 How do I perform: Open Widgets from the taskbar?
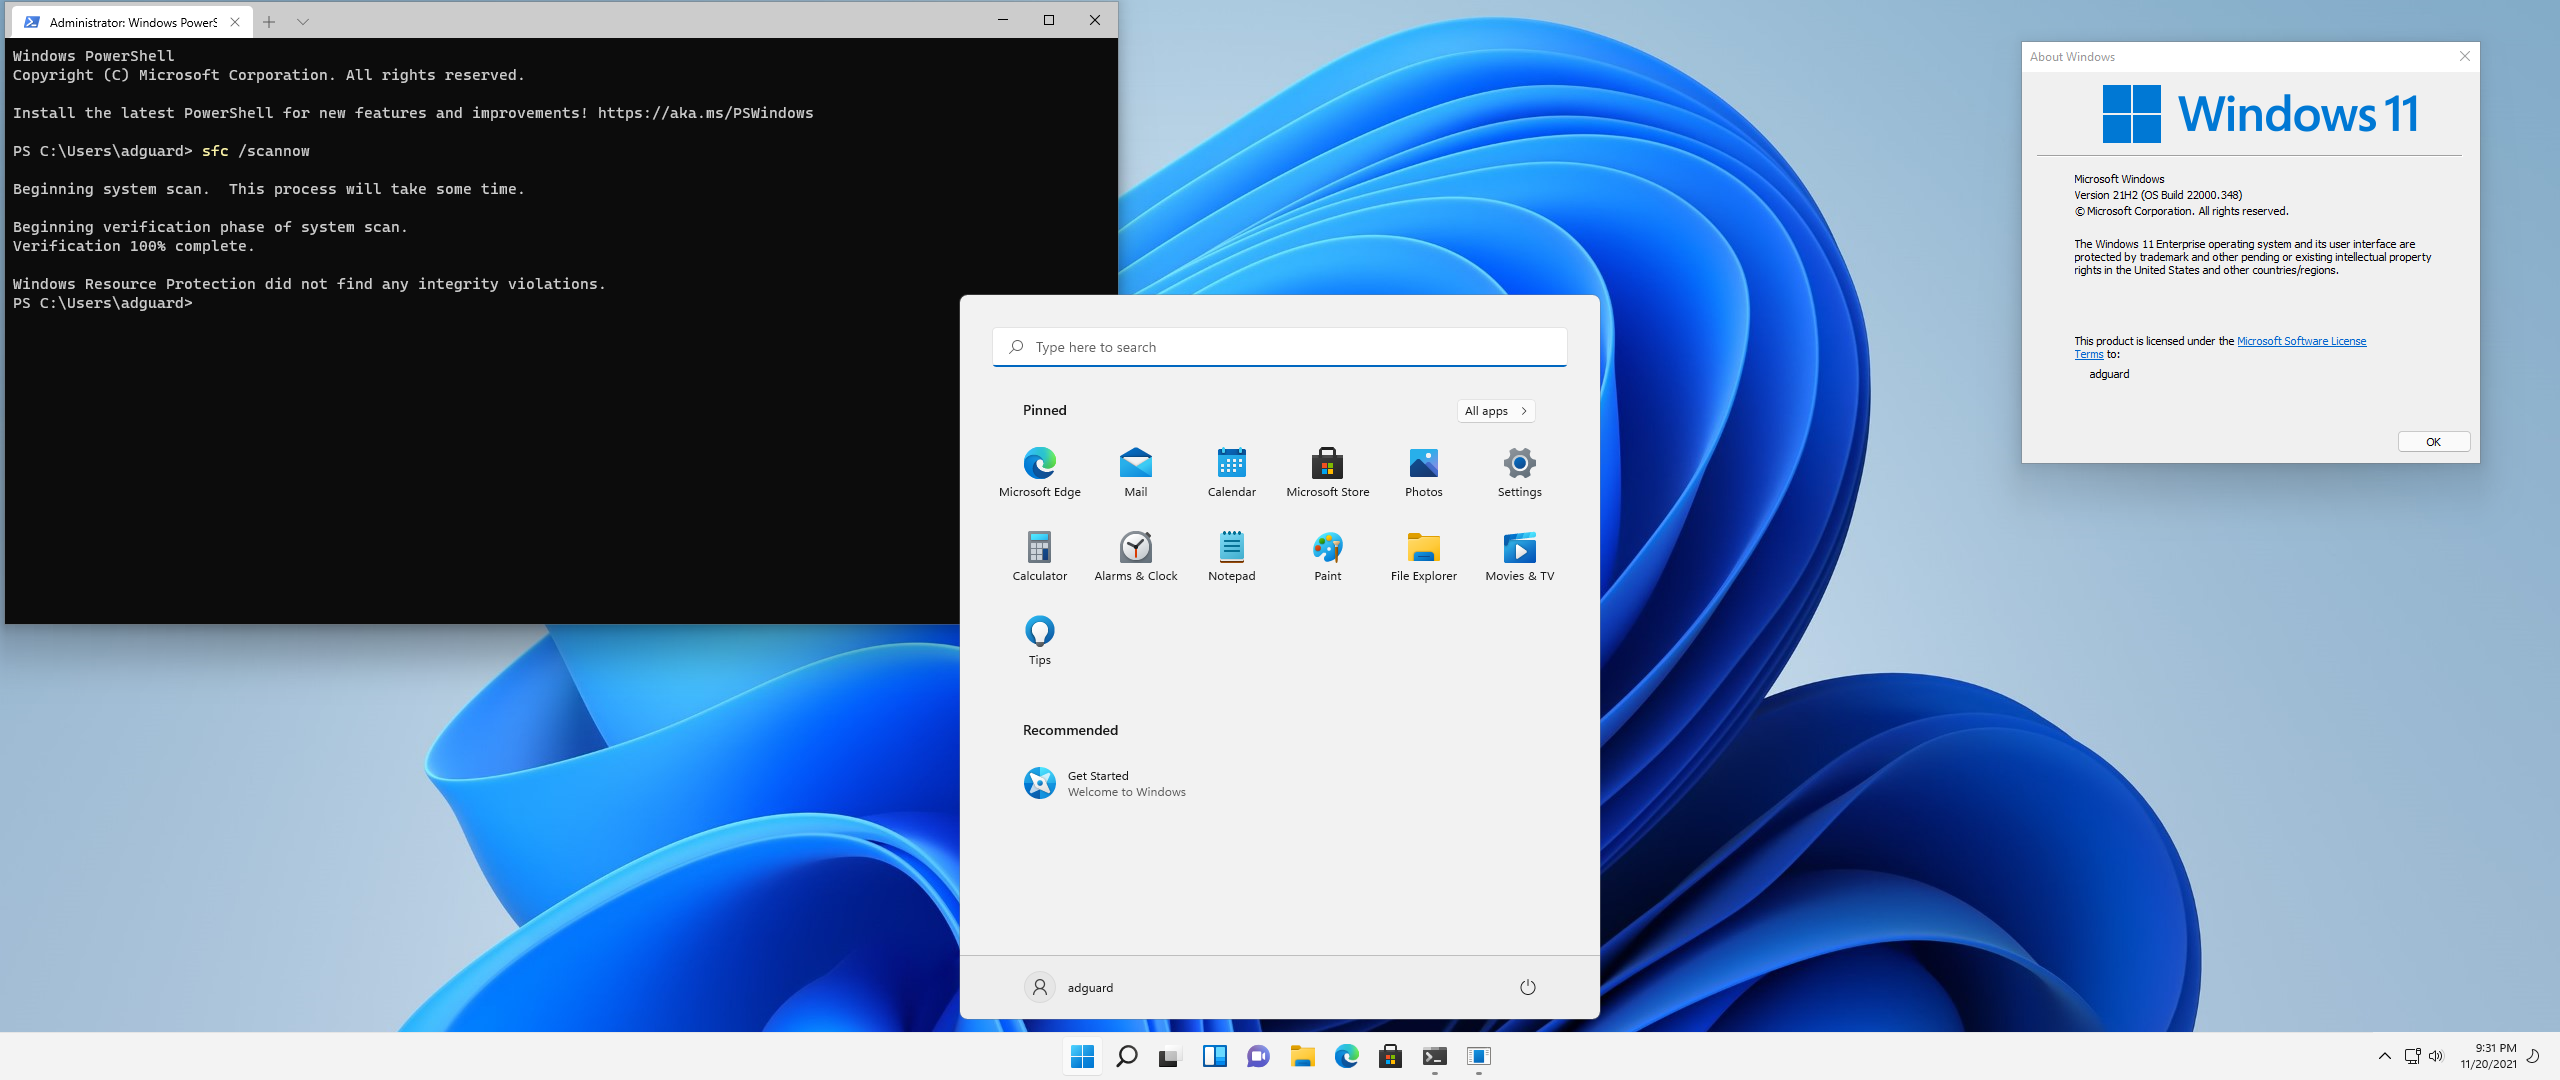coord(1214,1056)
